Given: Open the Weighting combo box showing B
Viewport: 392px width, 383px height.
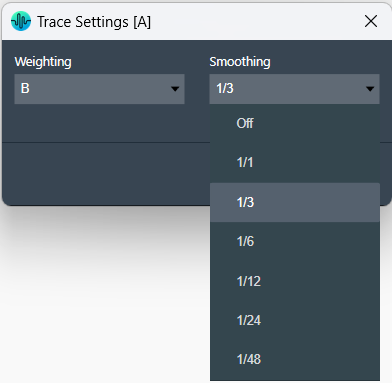Looking at the screenshot, I should tap(99, 89).
